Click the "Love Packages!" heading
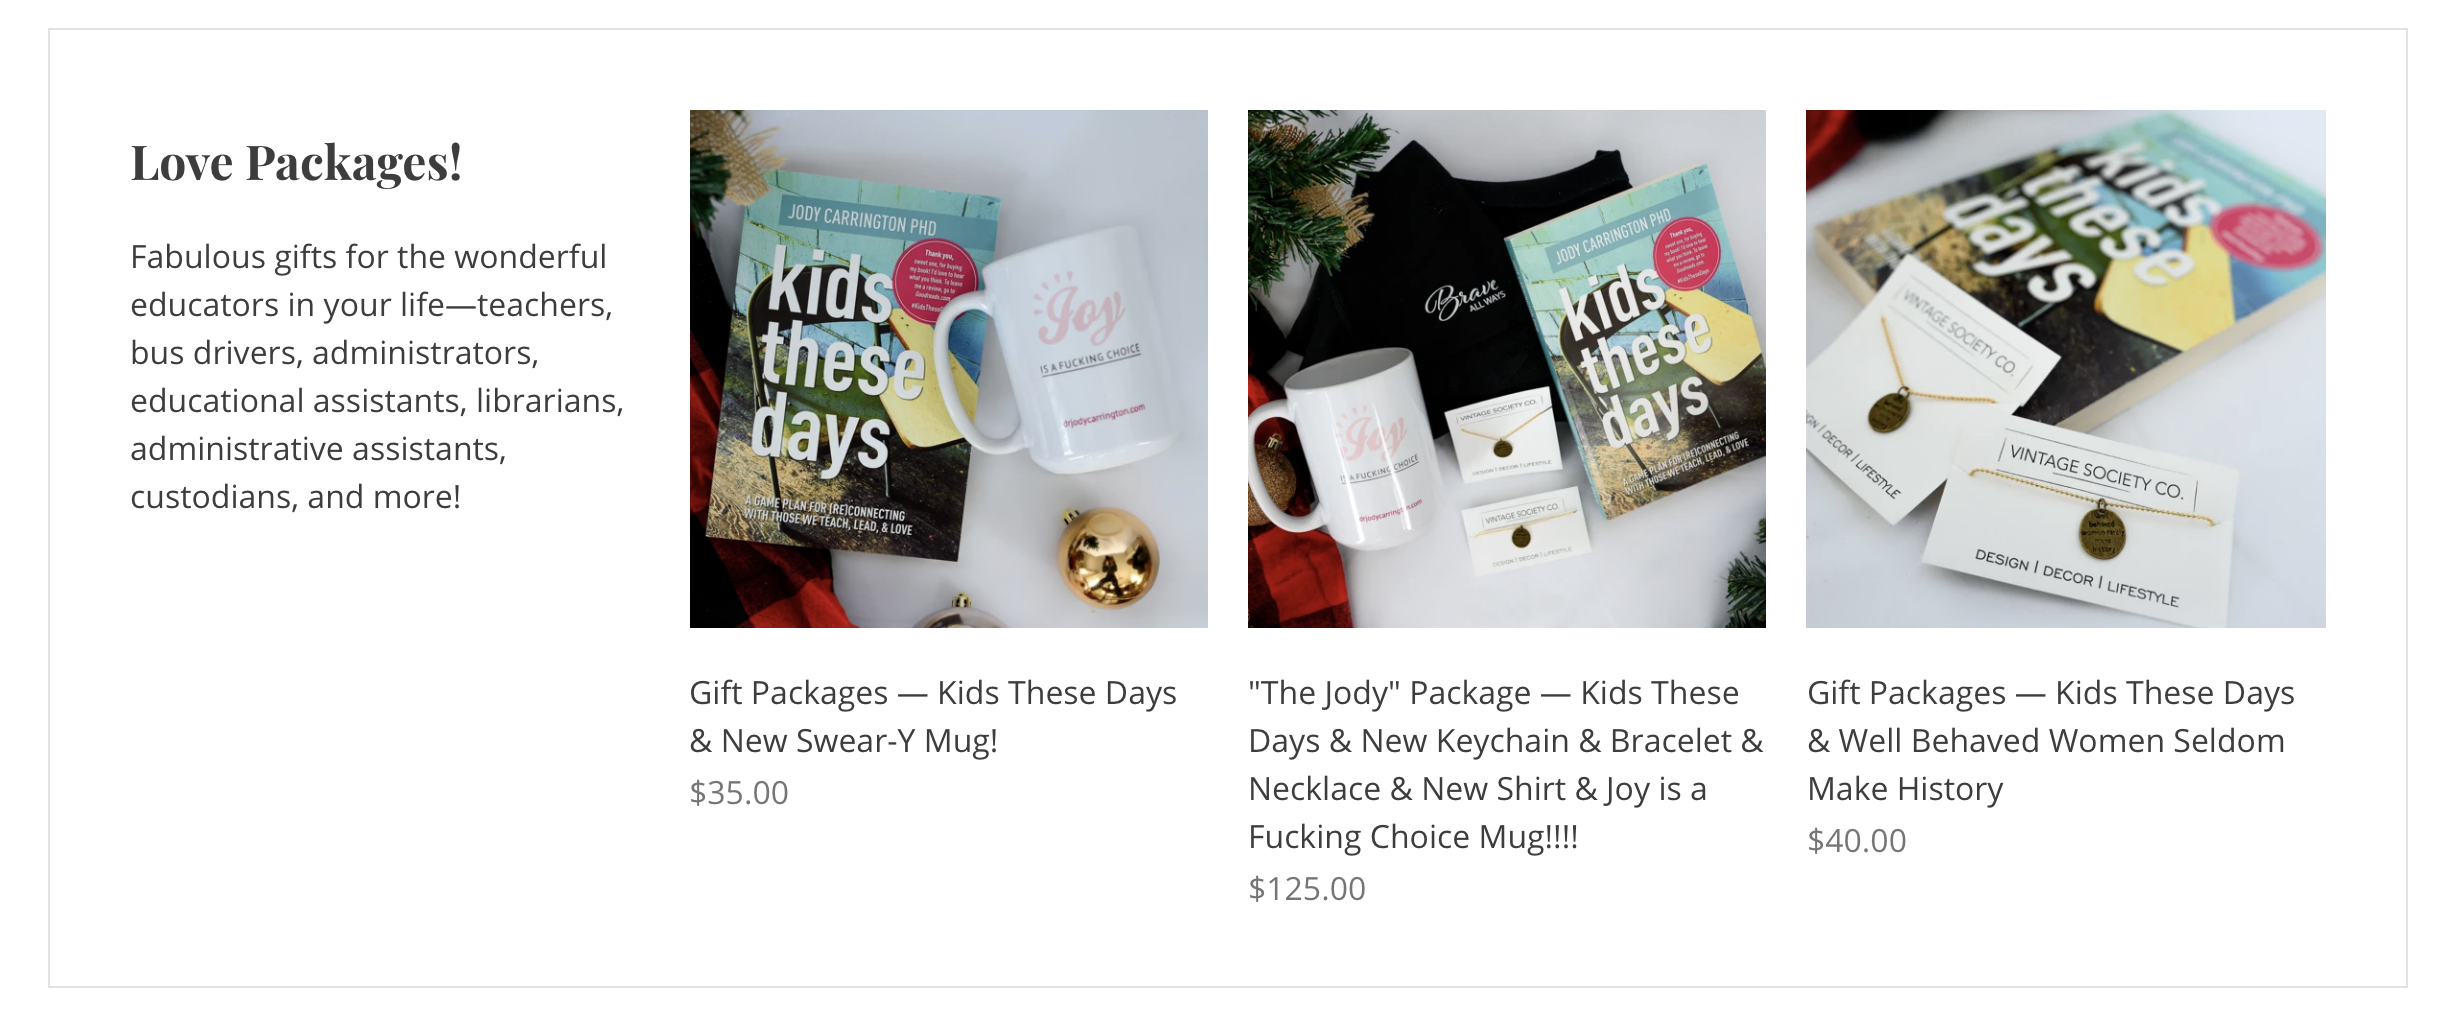Viewport: 2444px width, 1024px height. coord(296,163)
